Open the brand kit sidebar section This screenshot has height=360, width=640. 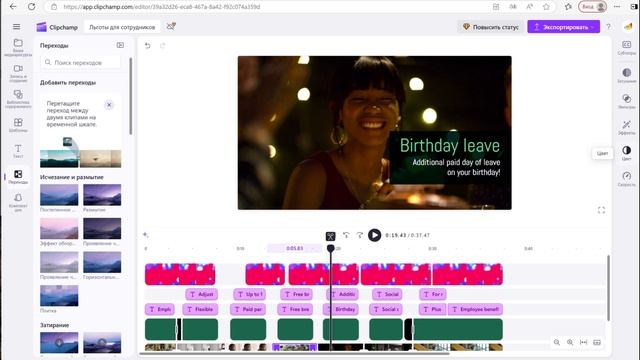[x=18, y=202]
